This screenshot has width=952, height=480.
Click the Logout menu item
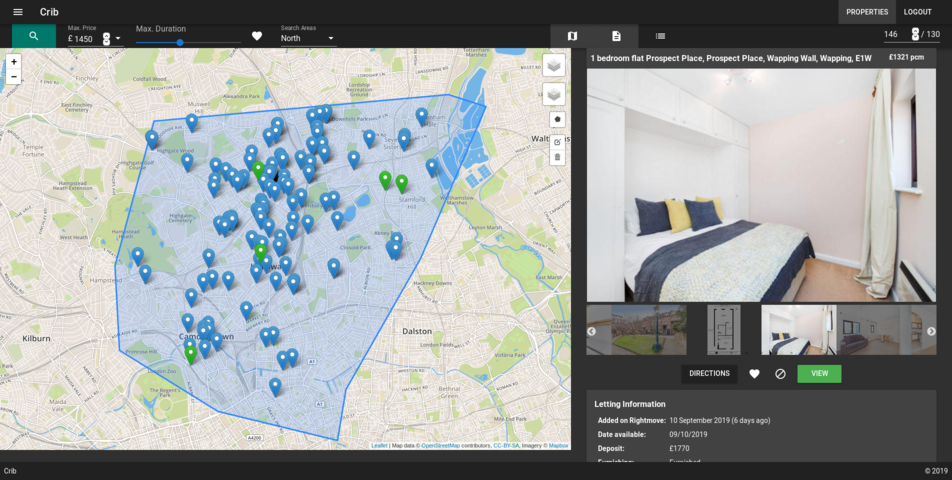[x=917, y=12]
